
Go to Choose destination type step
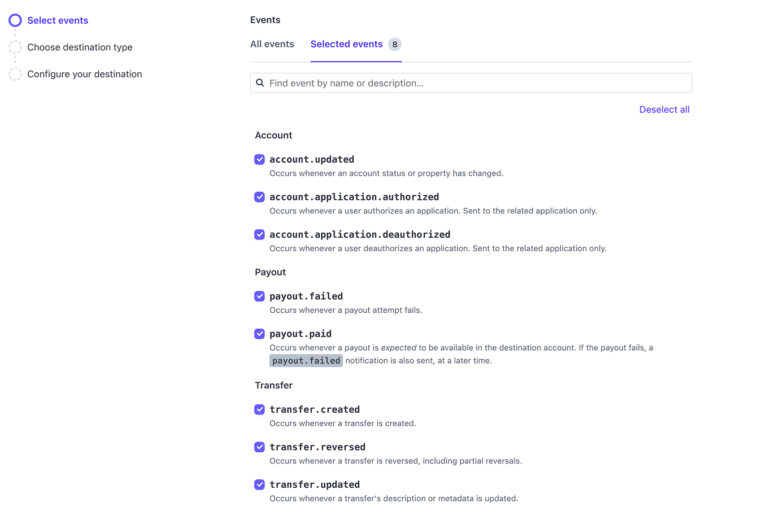pyautogui.click(x=80, y=47)
